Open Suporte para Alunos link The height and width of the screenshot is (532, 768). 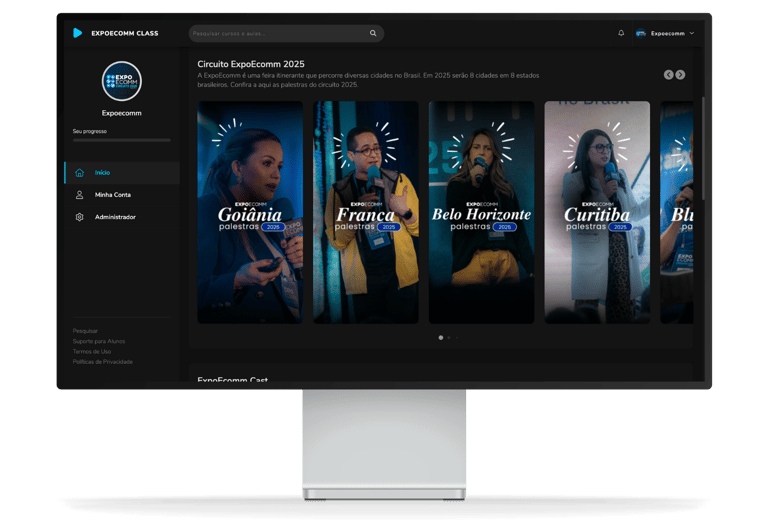click(x=99, y=341)
